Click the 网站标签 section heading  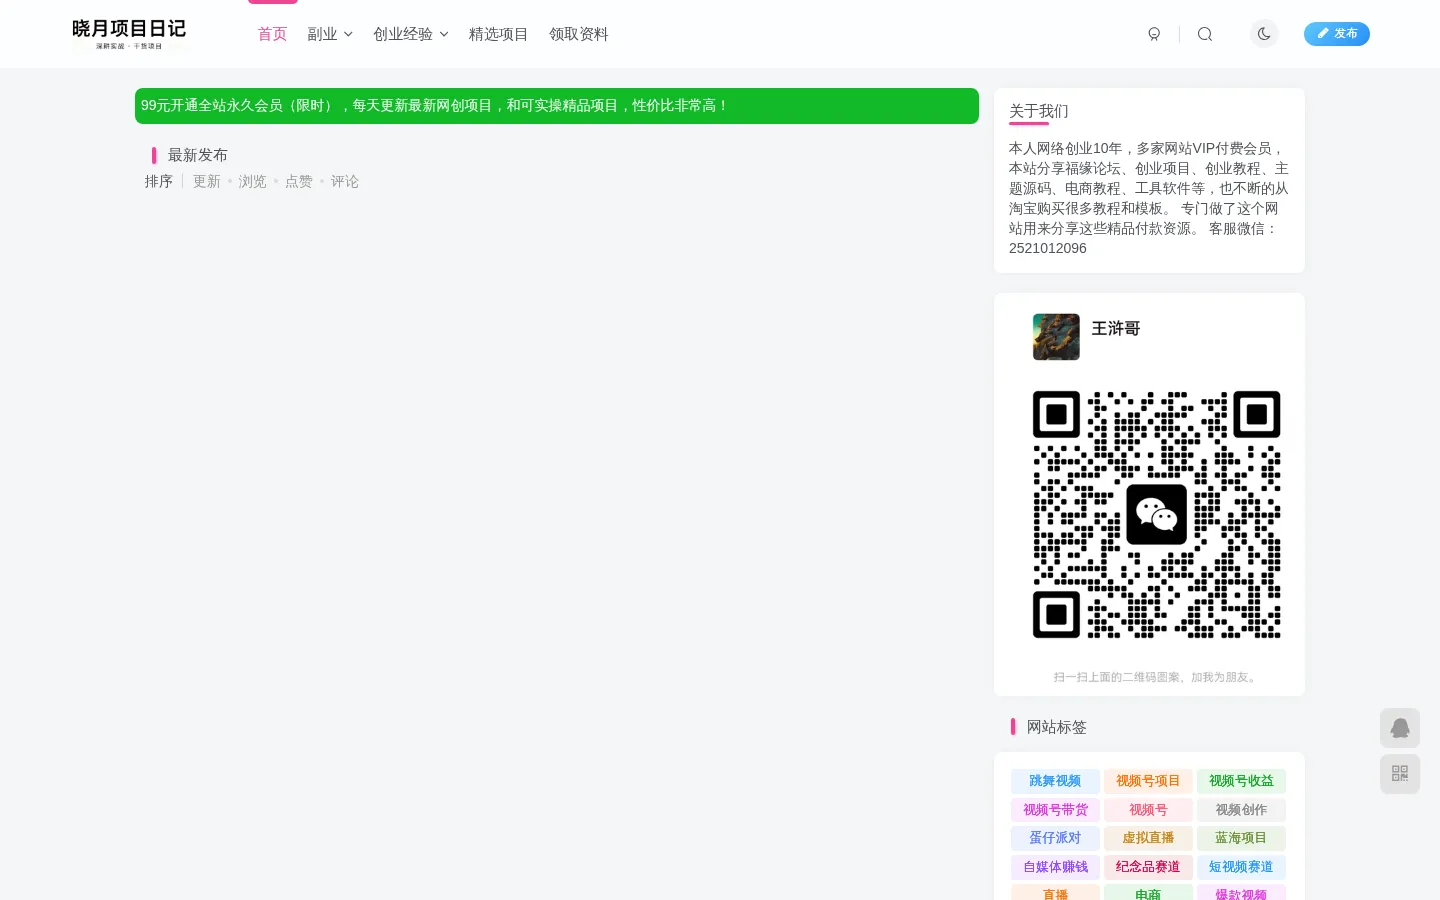(1056, 727)
